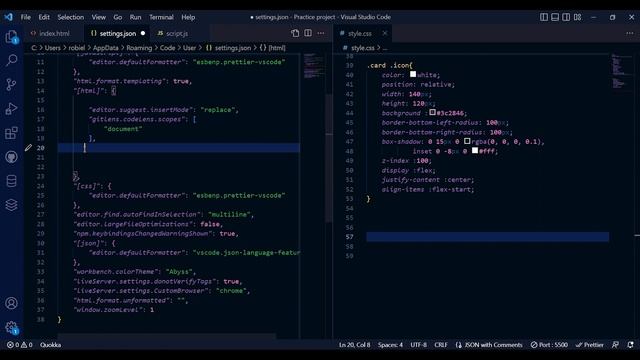The height and width of the screenshot is (360, 640).
Task: Click the unsaved dot on settings.json tab
Action: 143,33
